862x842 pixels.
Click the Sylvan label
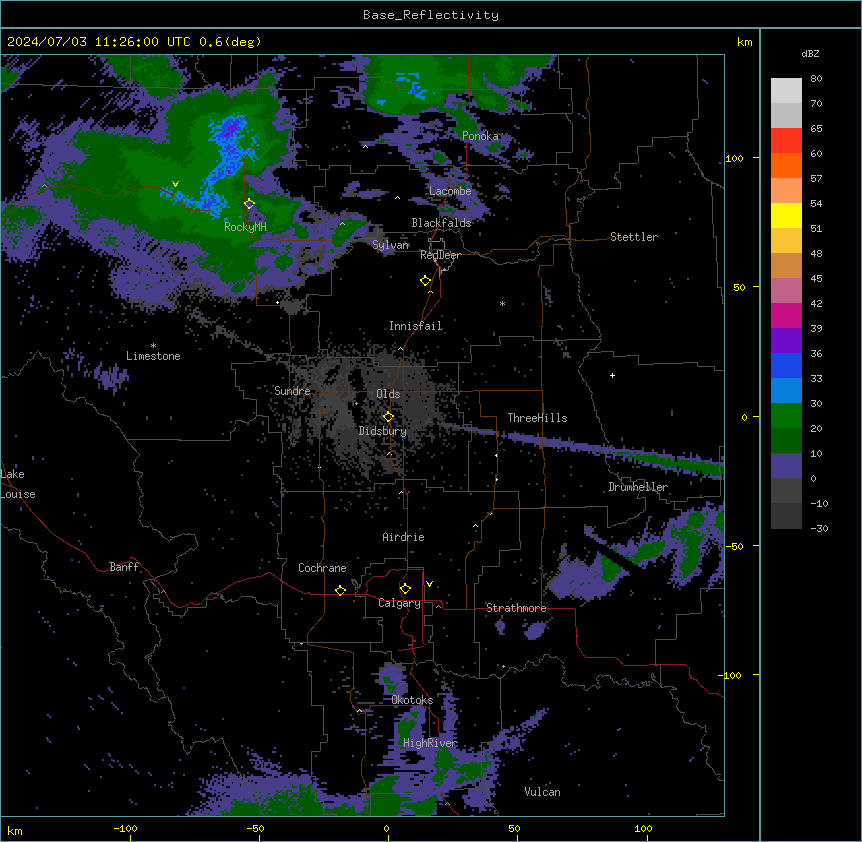(x=390, y=245)
